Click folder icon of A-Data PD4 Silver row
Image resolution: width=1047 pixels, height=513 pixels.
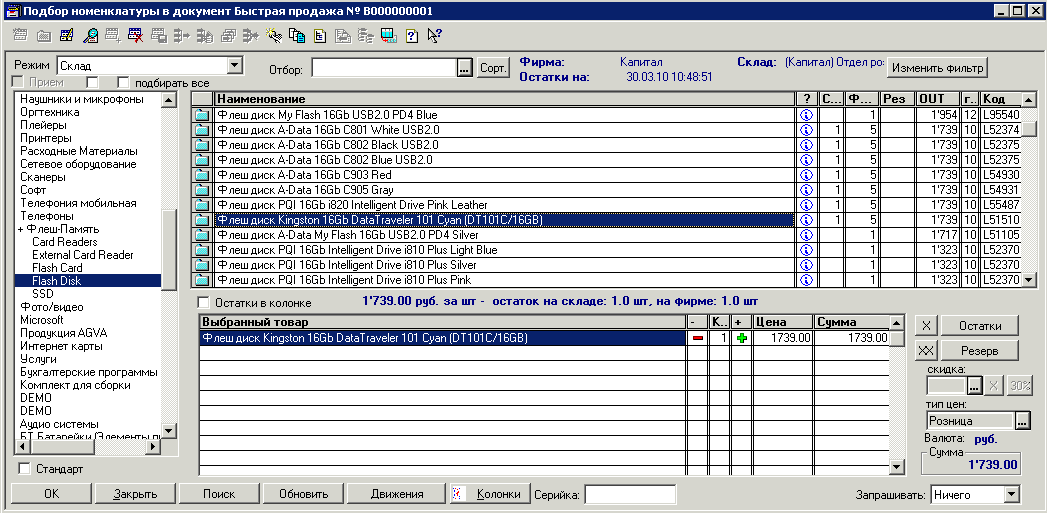click(x=202, y=234)
